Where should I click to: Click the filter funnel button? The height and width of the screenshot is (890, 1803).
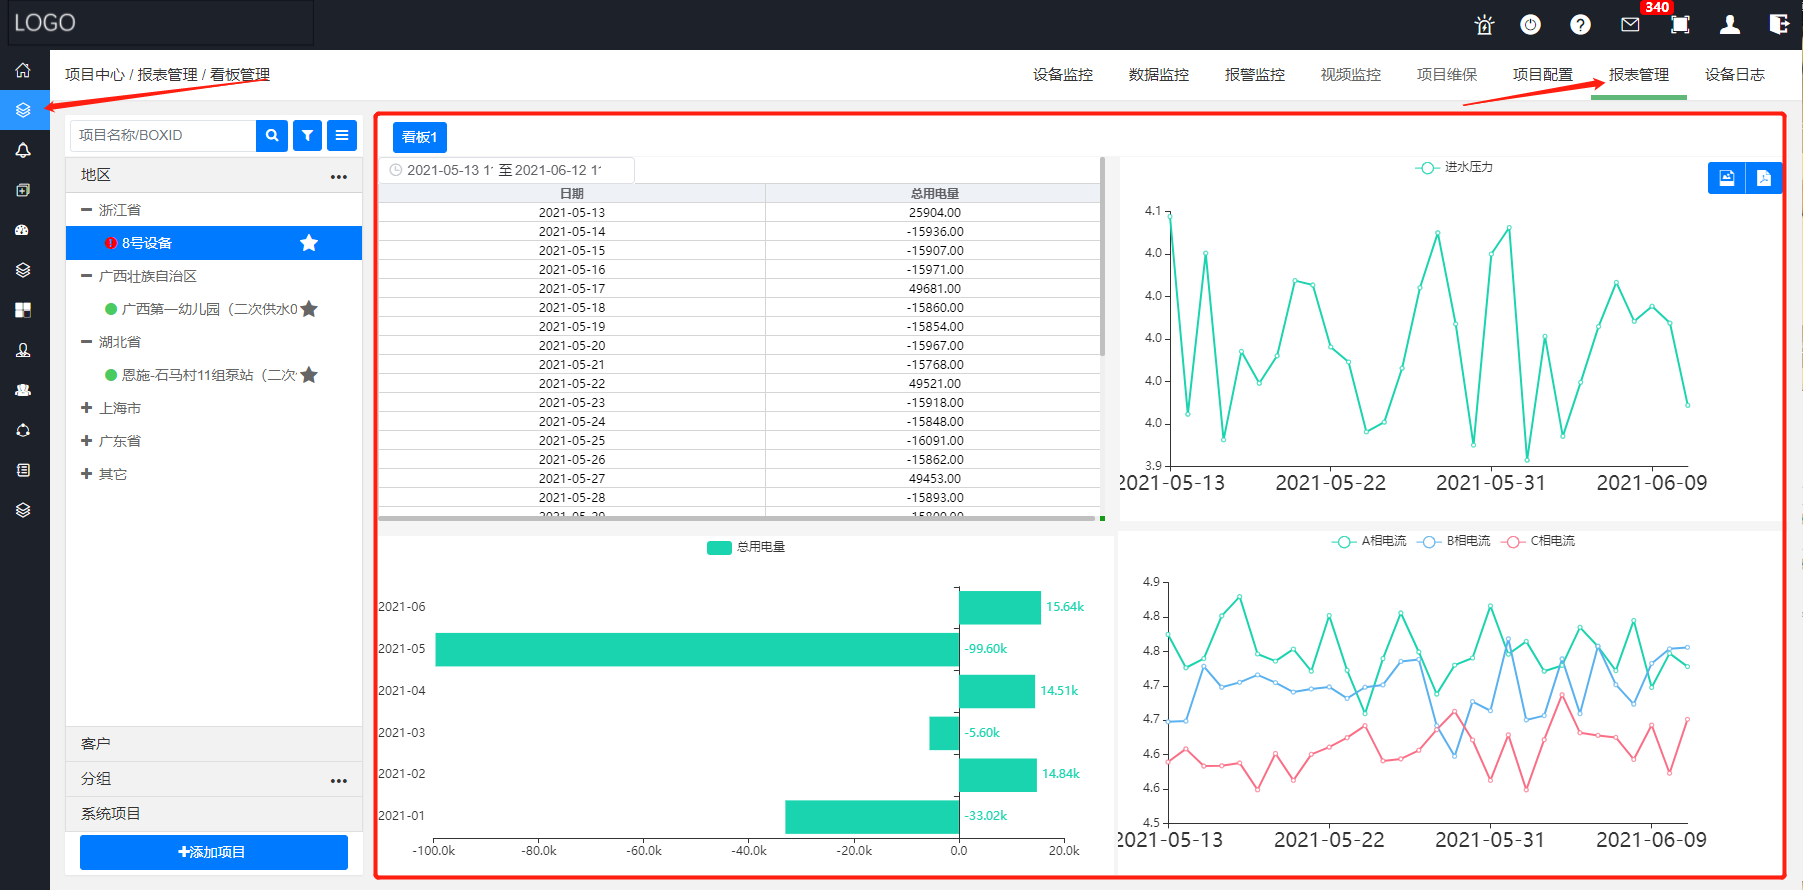(308, 135)
